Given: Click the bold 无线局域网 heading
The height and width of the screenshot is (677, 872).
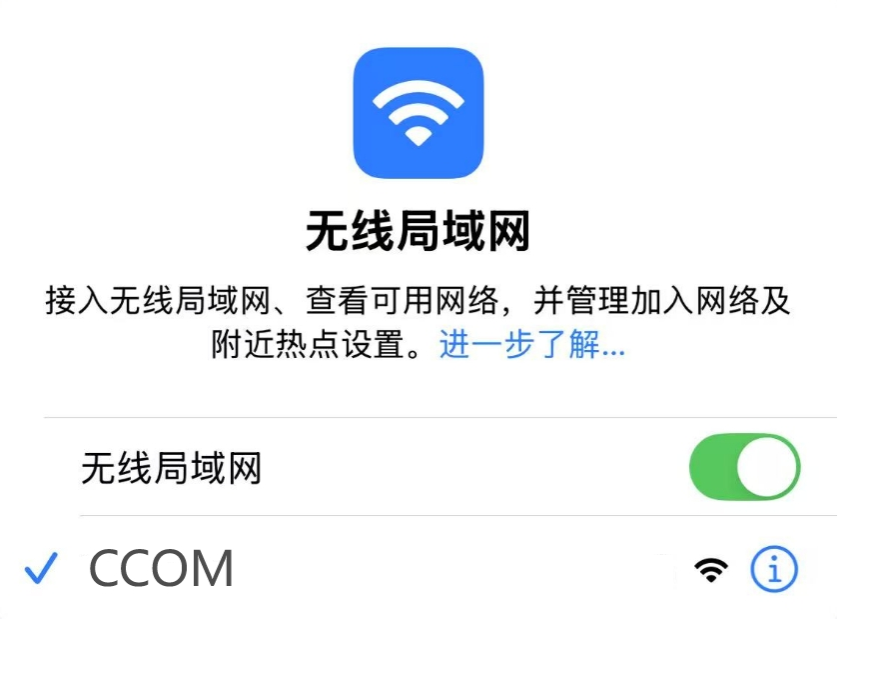Looking at the screenshot, I should 418,231.
